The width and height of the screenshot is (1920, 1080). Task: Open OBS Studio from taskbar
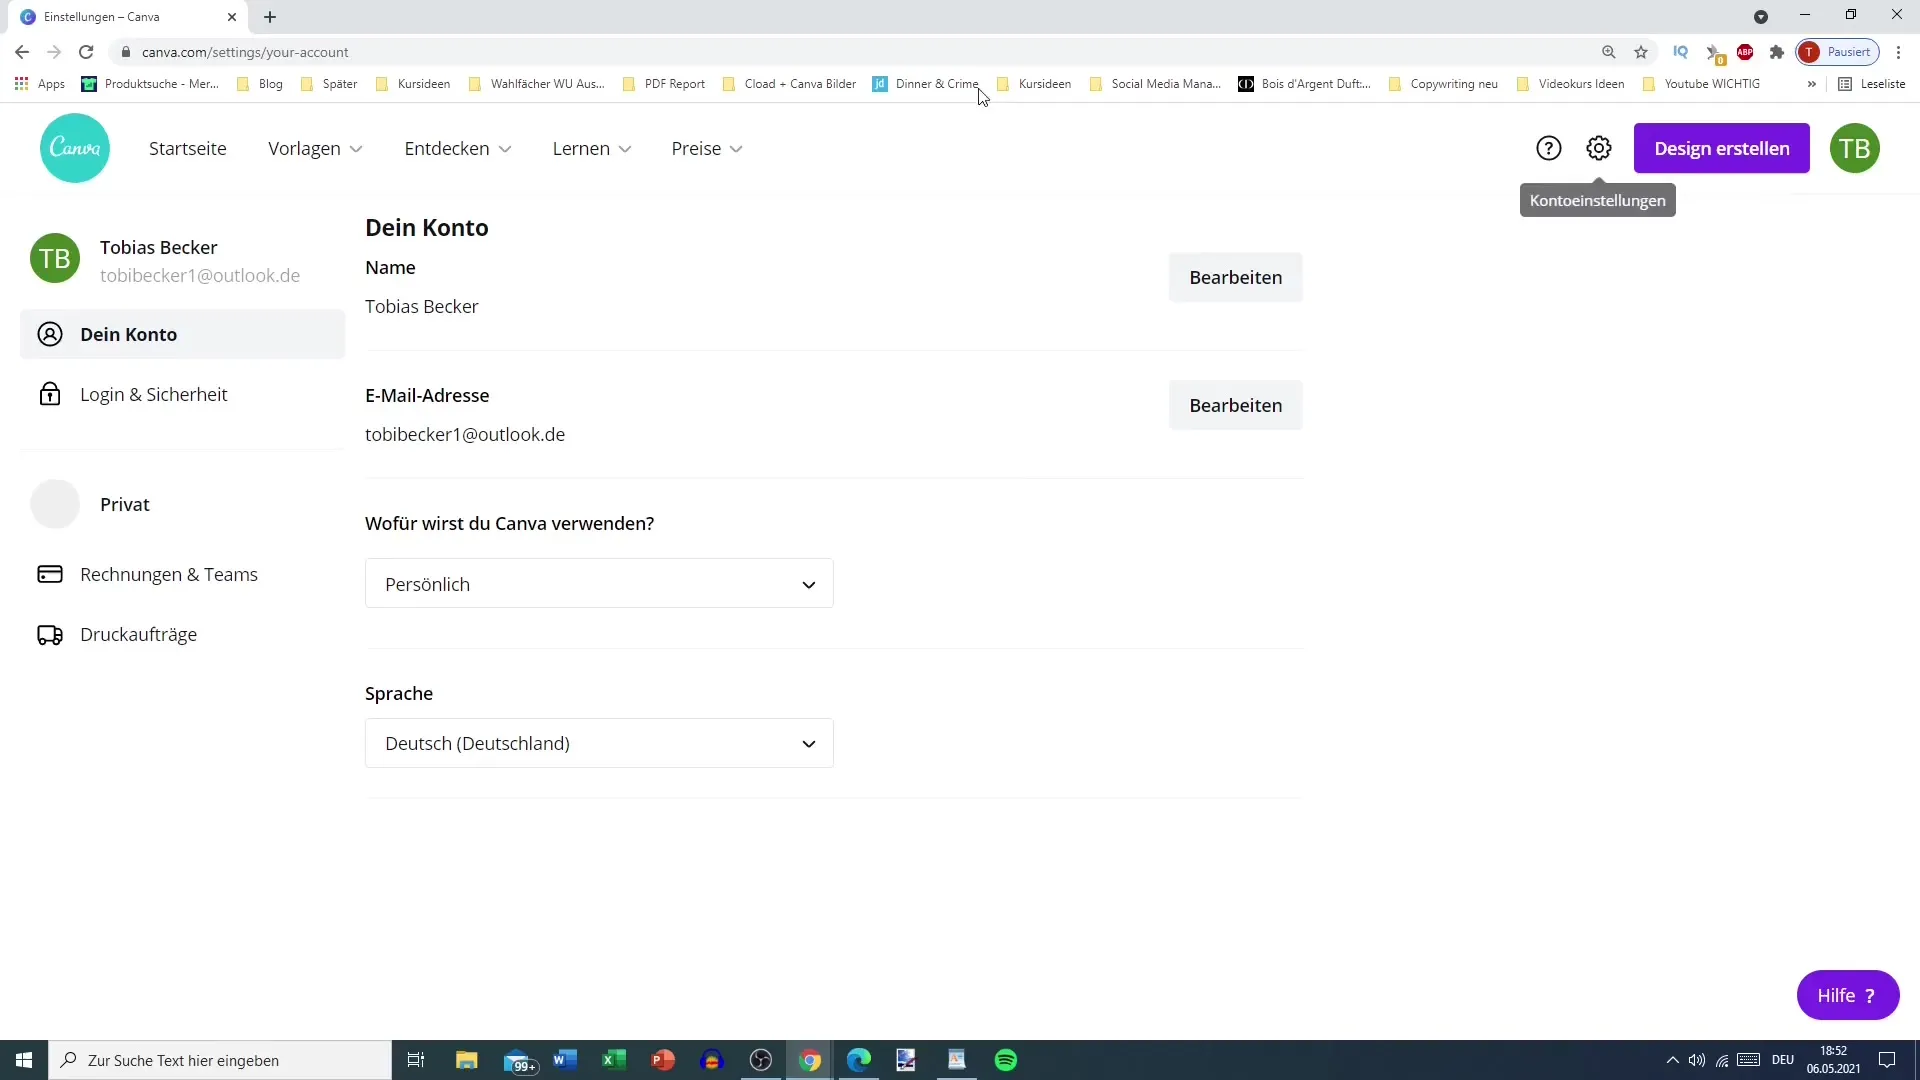coord(761,1060)
